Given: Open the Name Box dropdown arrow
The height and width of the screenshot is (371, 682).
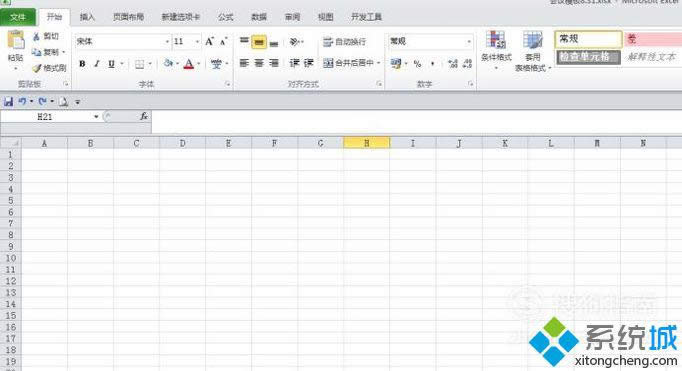Looking at the screenshot, I should coord(96,117).
